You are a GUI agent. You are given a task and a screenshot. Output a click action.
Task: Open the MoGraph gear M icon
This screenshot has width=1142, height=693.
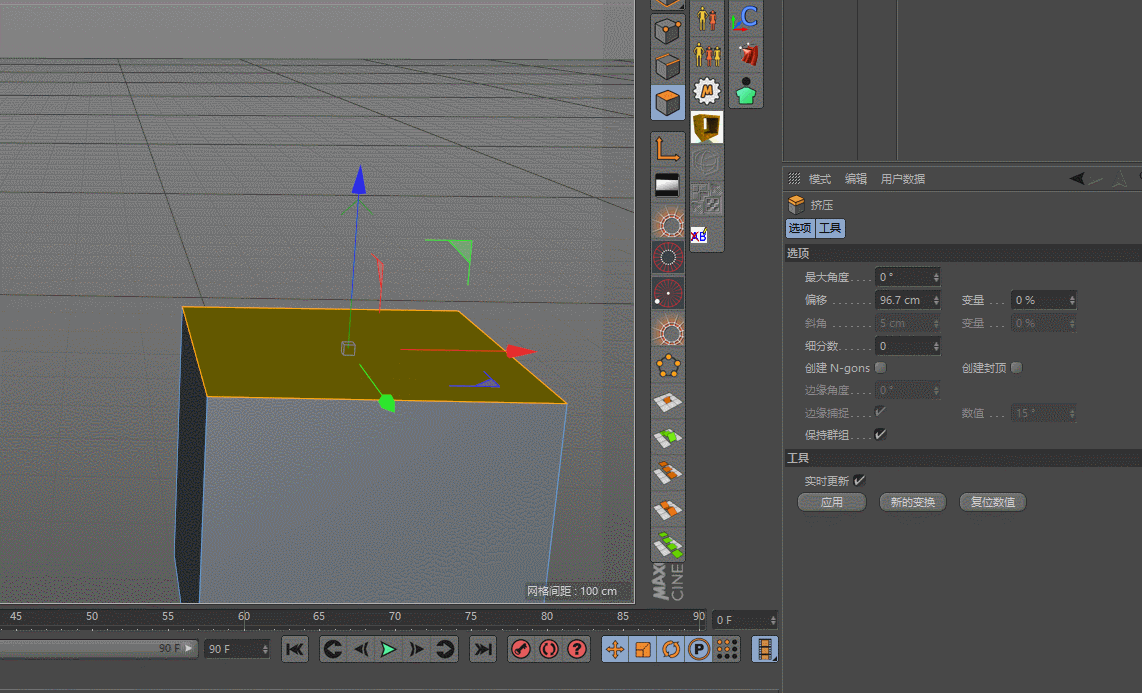706,91
